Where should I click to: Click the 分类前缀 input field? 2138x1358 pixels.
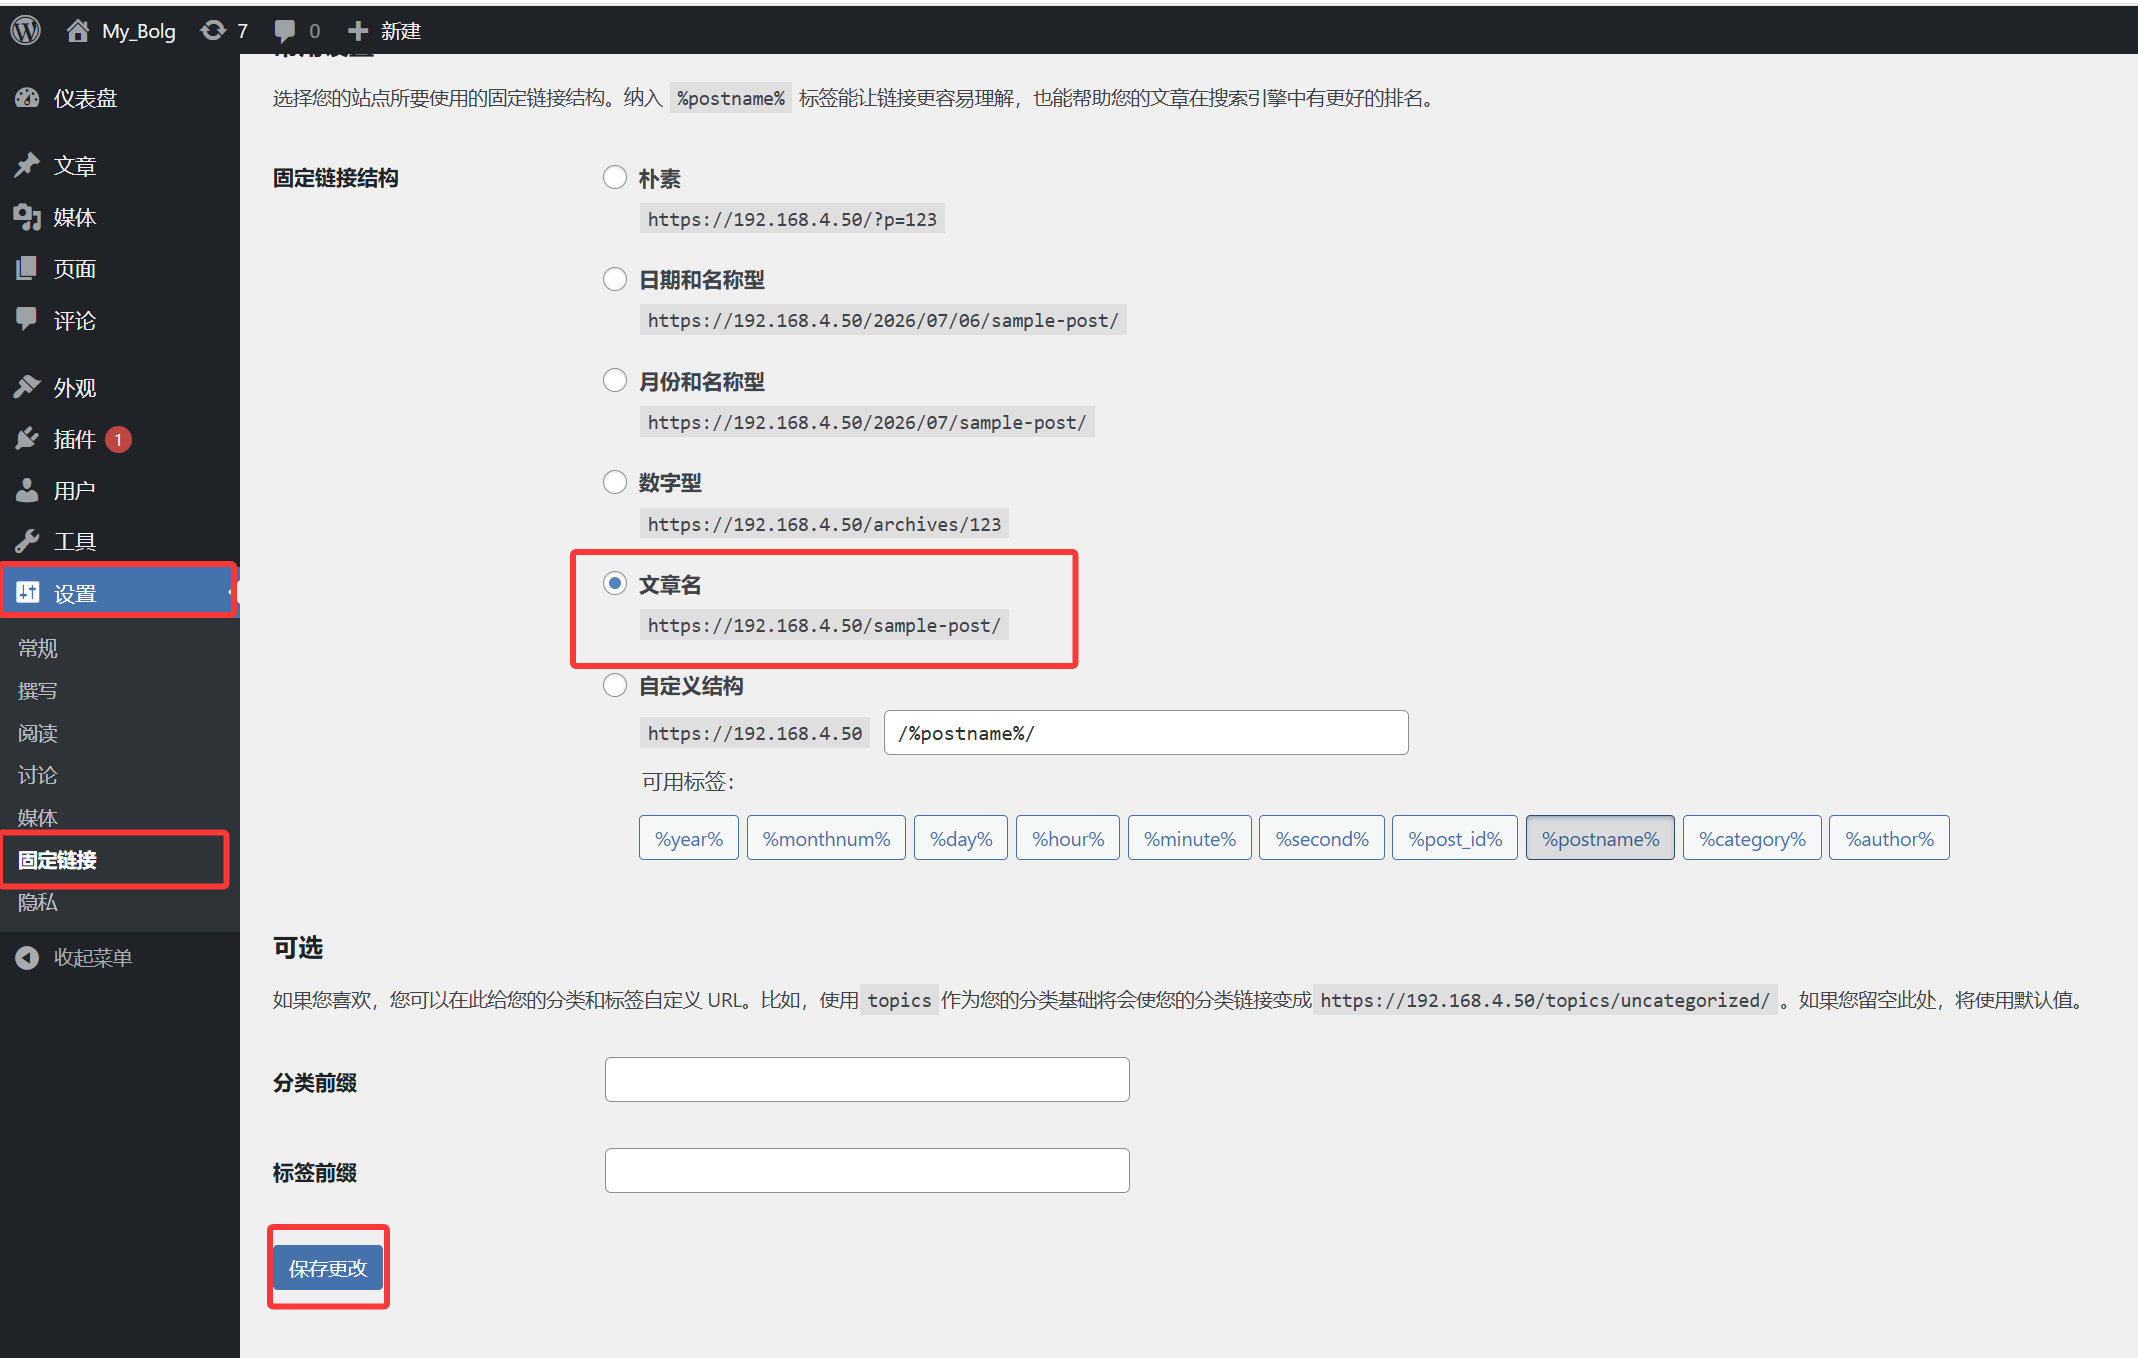click(x=867, y=1080)
